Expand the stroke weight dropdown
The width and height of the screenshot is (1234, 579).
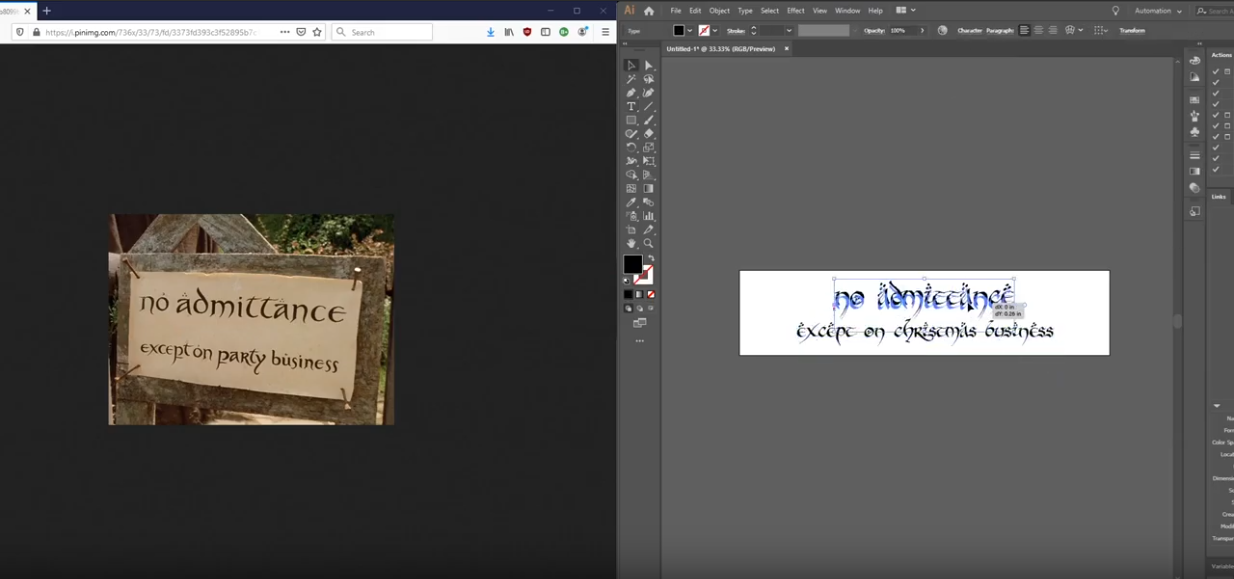coord(789,31)
